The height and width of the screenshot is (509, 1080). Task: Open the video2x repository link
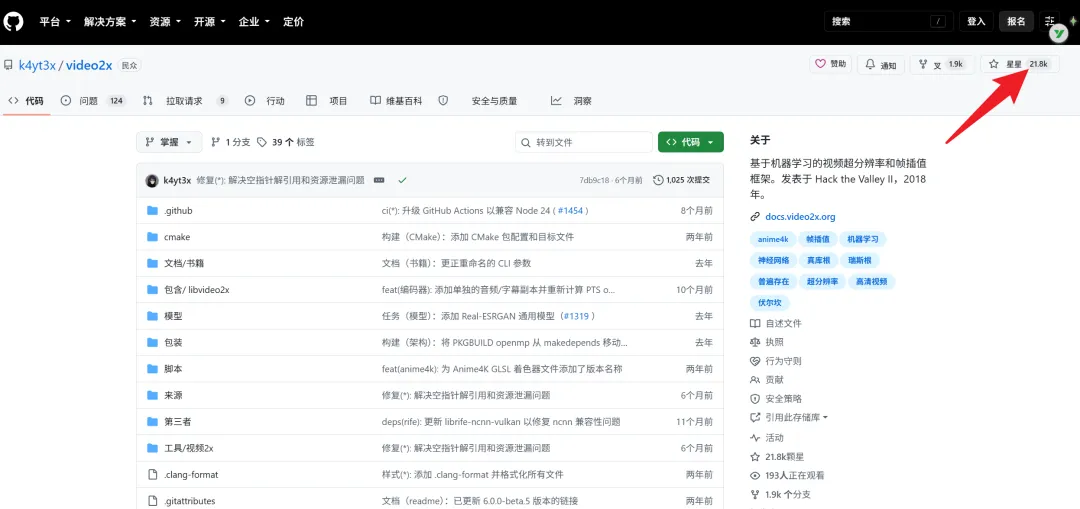click(x=89, y=65)
